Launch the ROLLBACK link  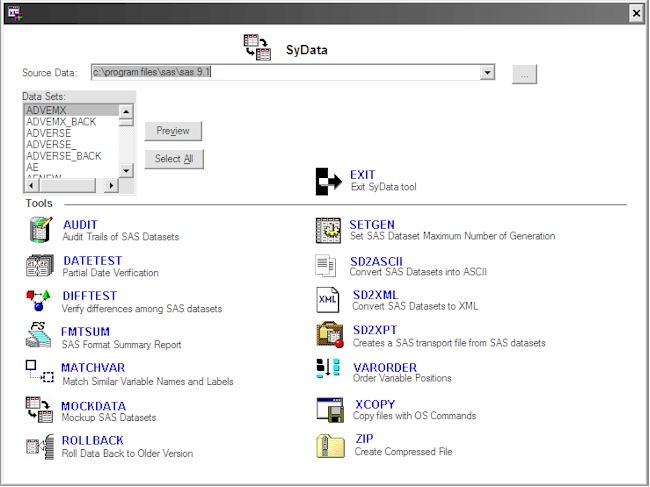pyautogui.click(x=92, y=441)
